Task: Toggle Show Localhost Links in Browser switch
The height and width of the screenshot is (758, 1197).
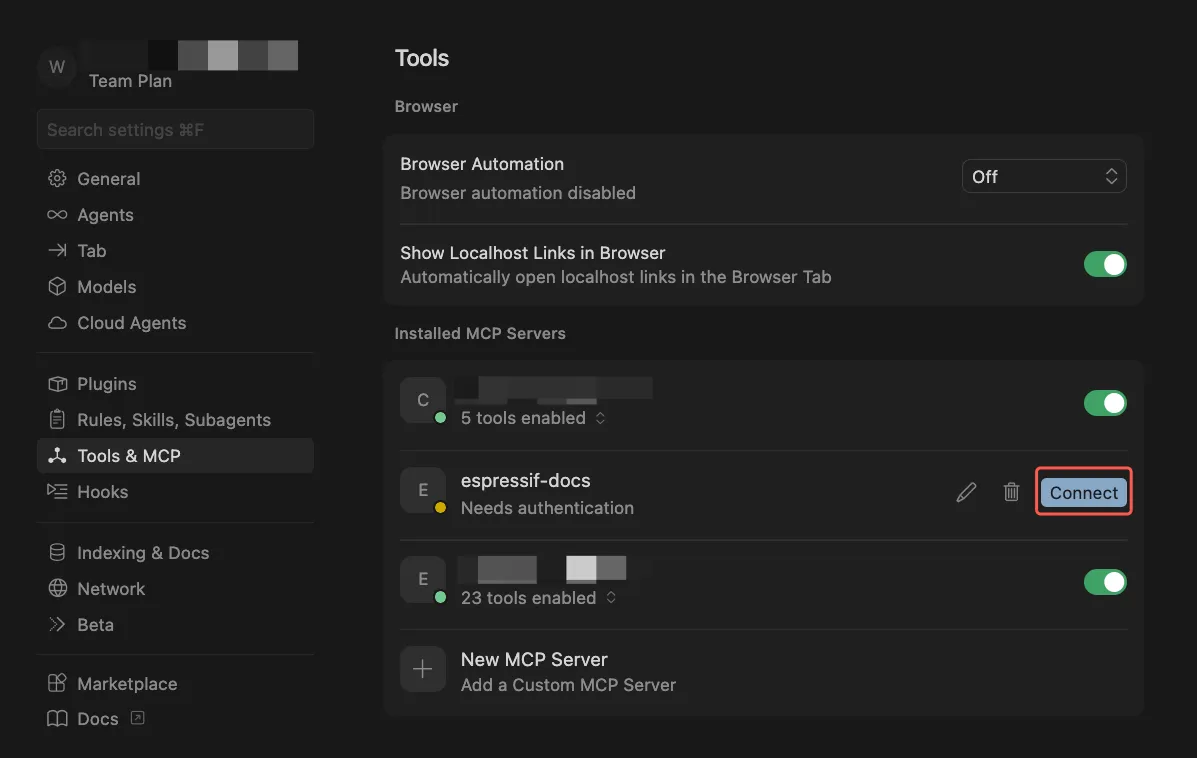Action: point(1105,265)
